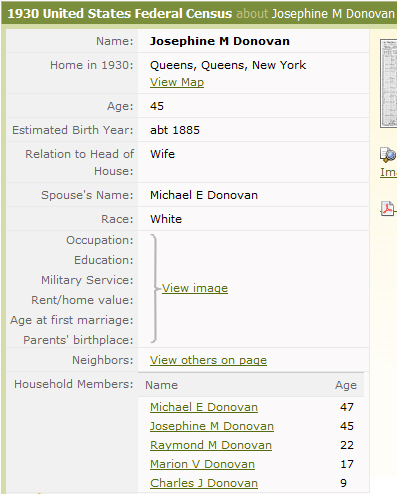This screenshot has width=397, height=494.
Task: Click the 1930 United States Federal Census title
Action: point(119,14)
